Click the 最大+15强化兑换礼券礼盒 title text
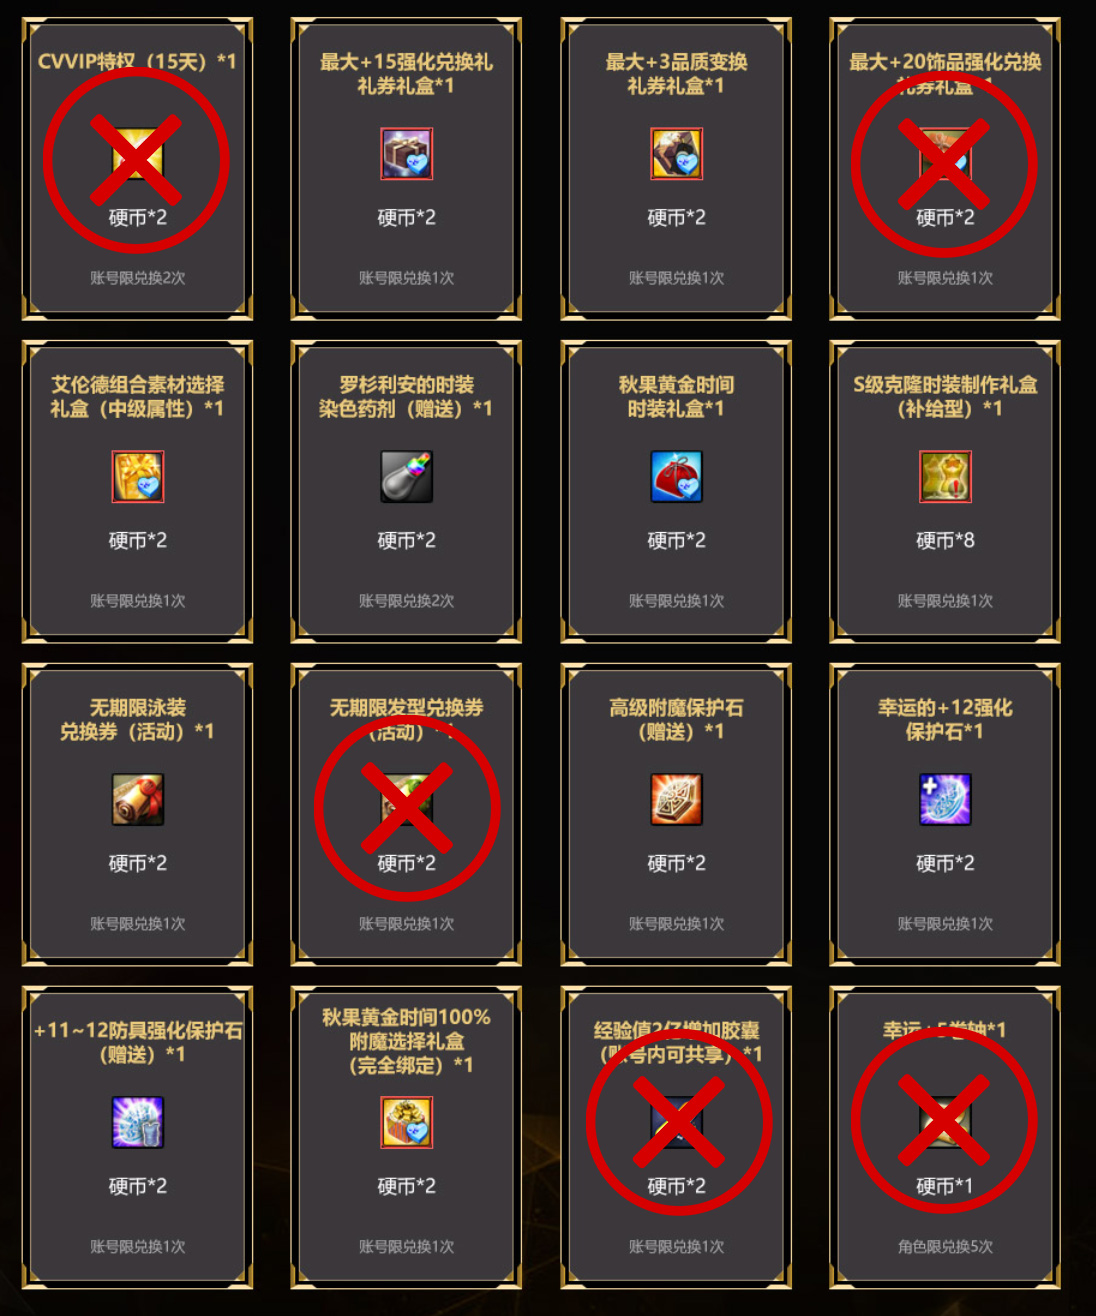Viewport: 1096px width, 1316px height. coord(406,74)
